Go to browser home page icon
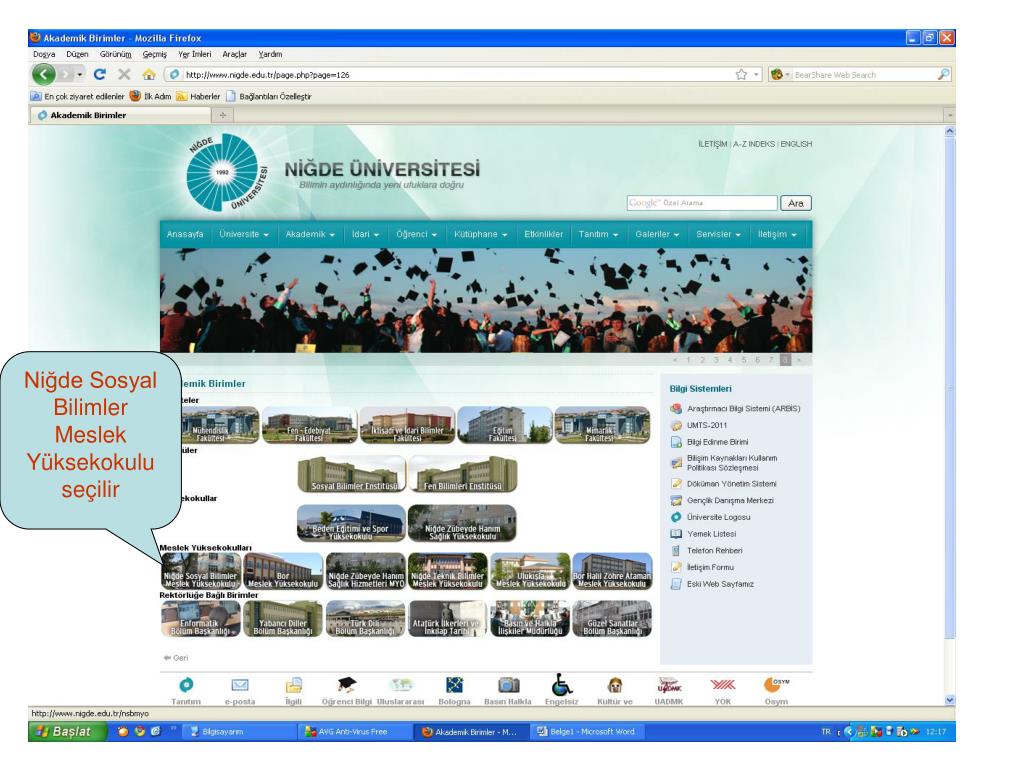 click(x=149, y=74)
